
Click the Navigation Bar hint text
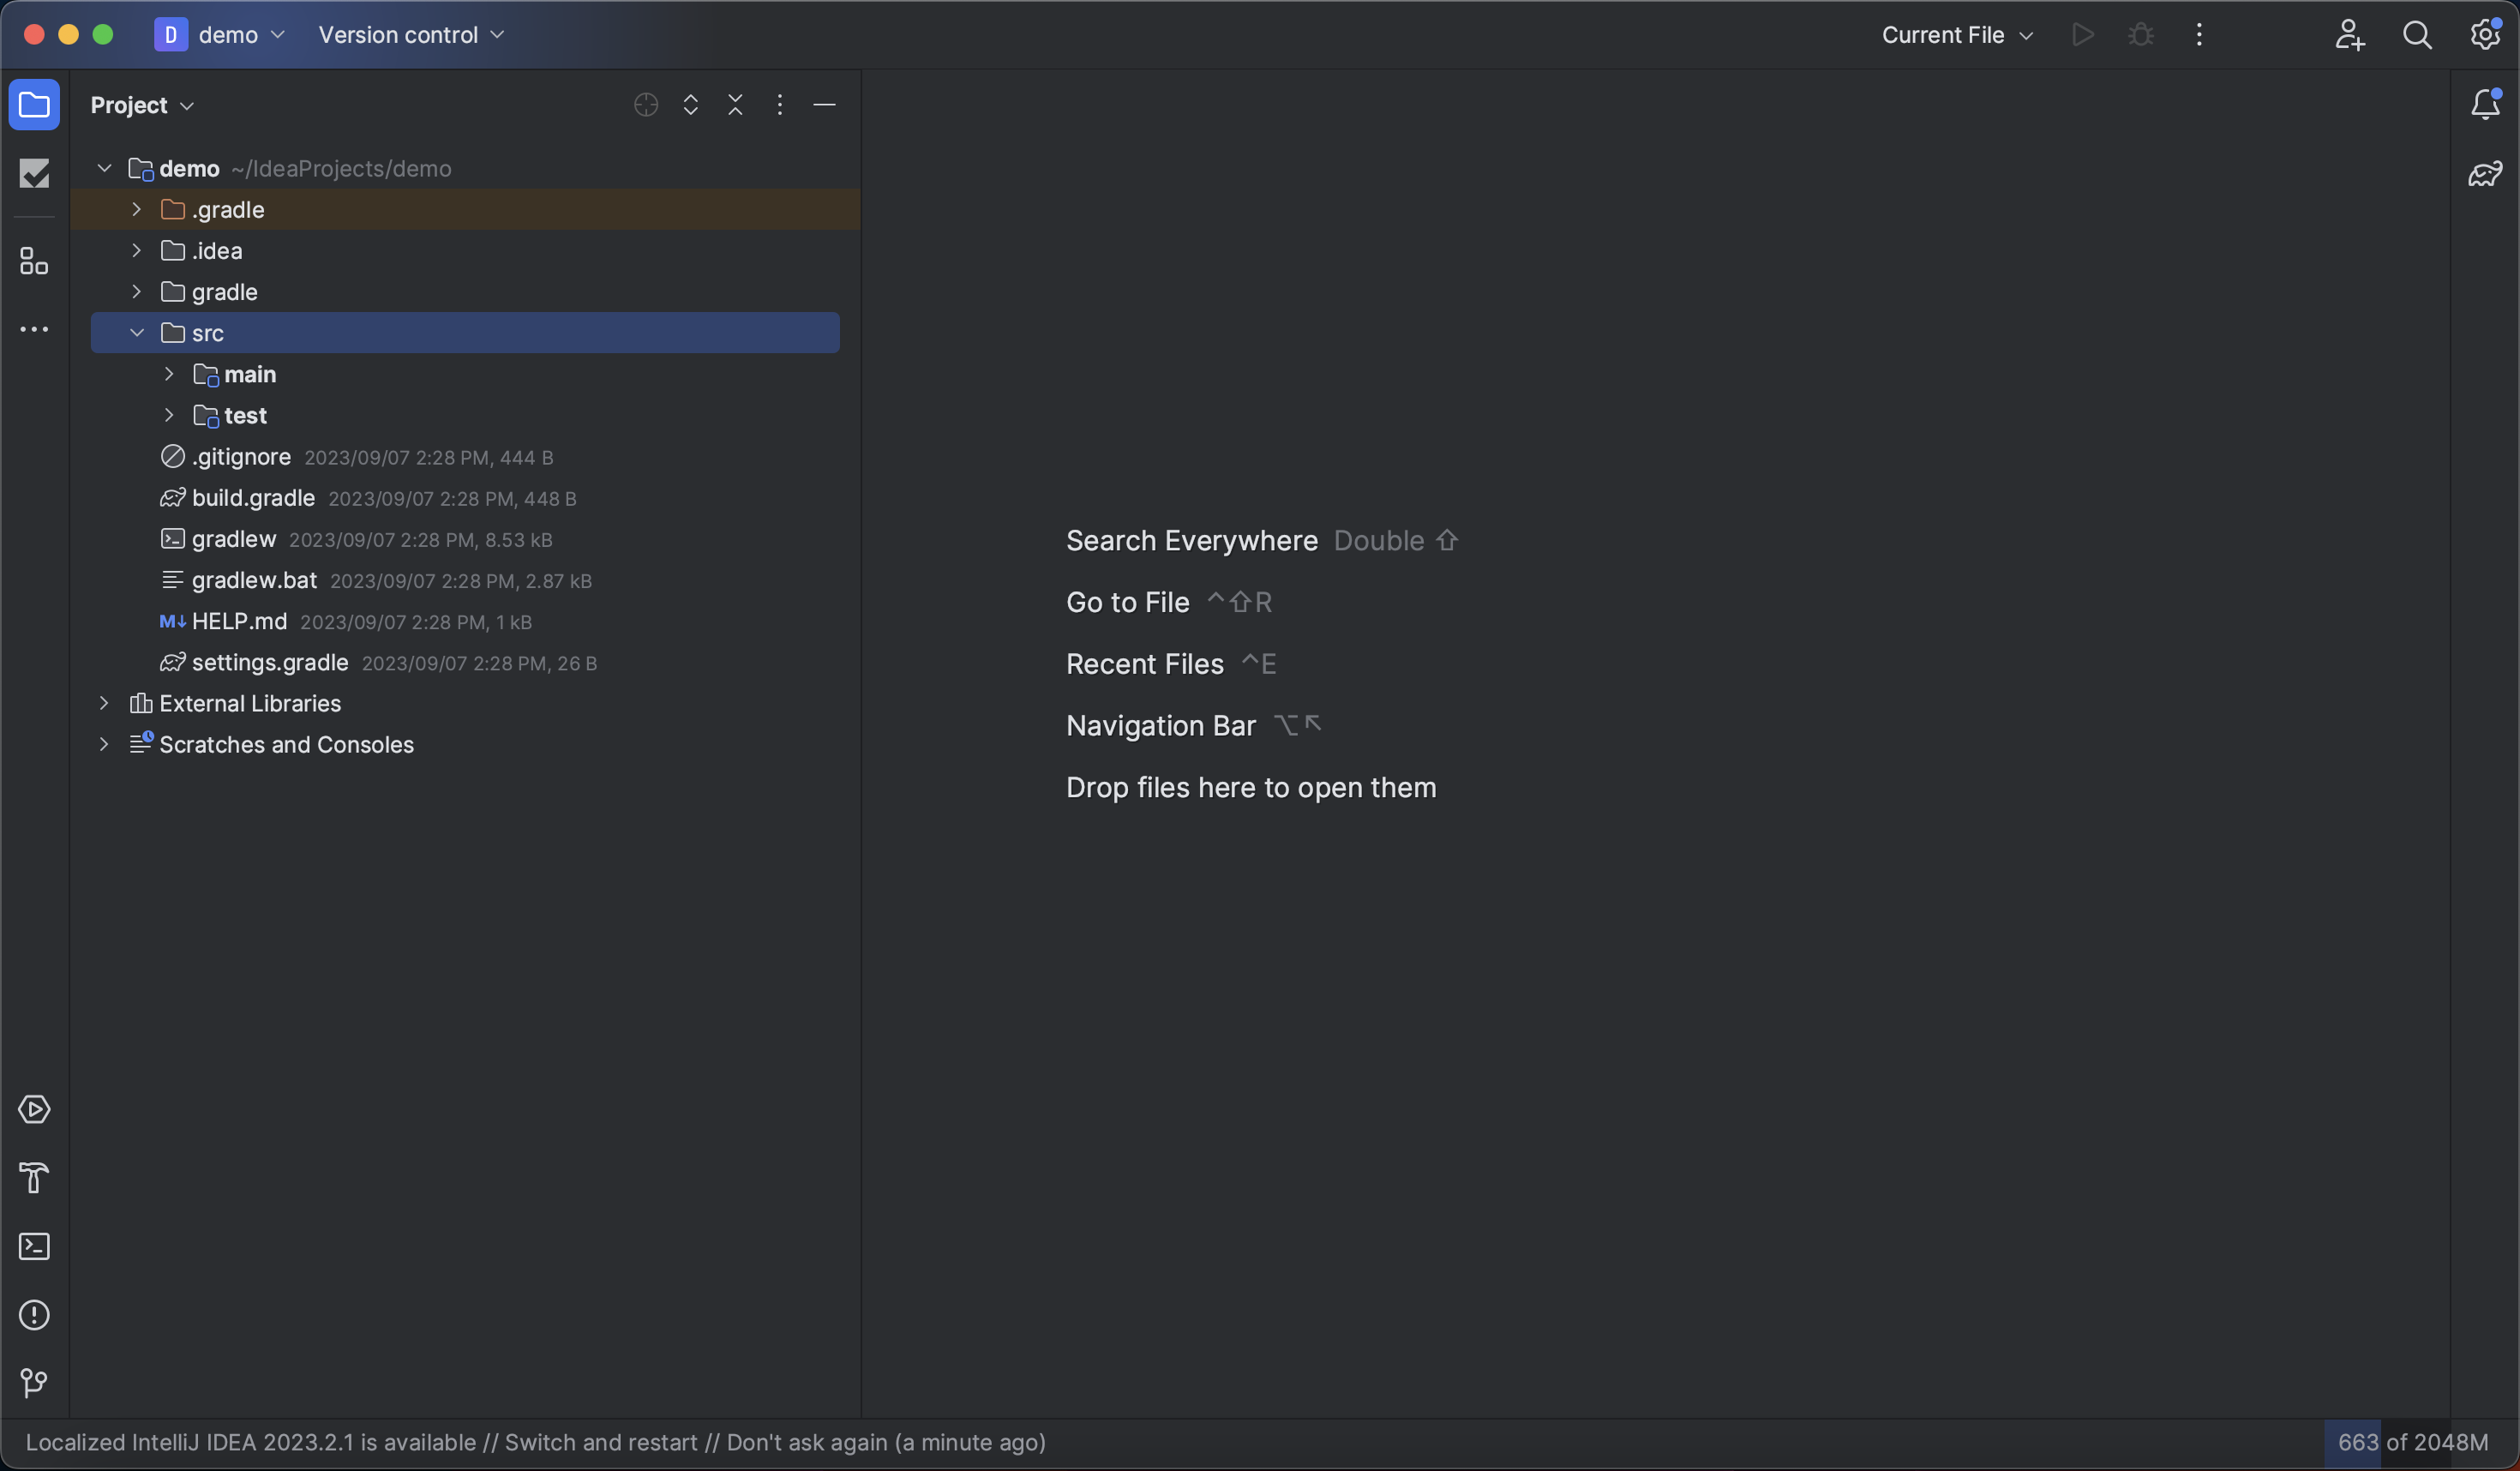1161,726
